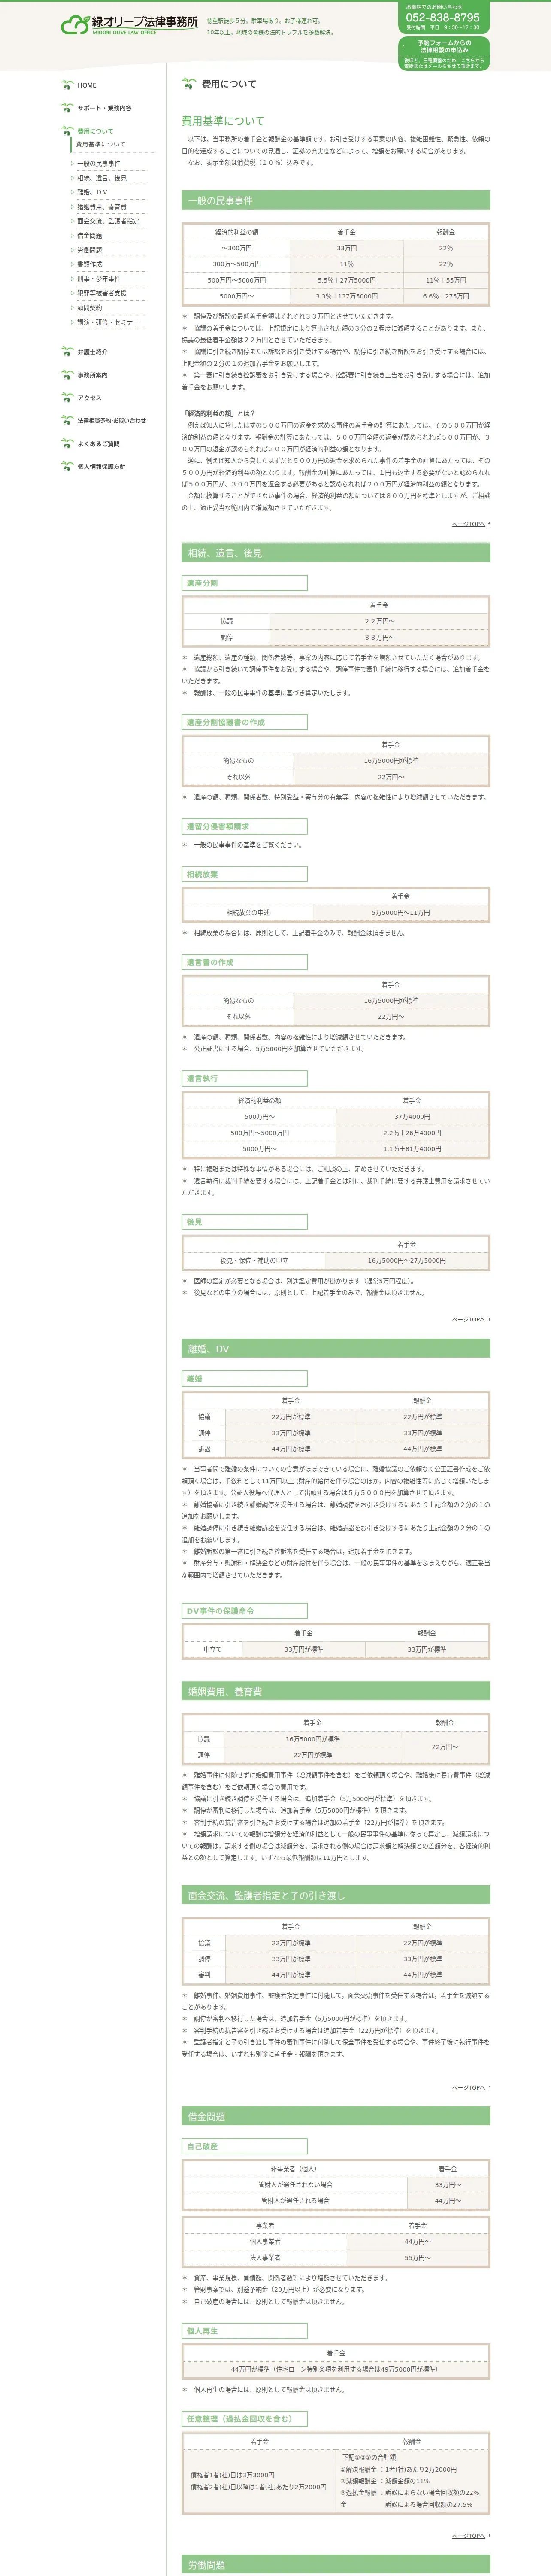Image resolution: width=551 pixels, height=2576 pixels.
Task: Click 一般の民事事件の基準 link under 遺留分侵害額請求
Action: (x=225, y=845)
